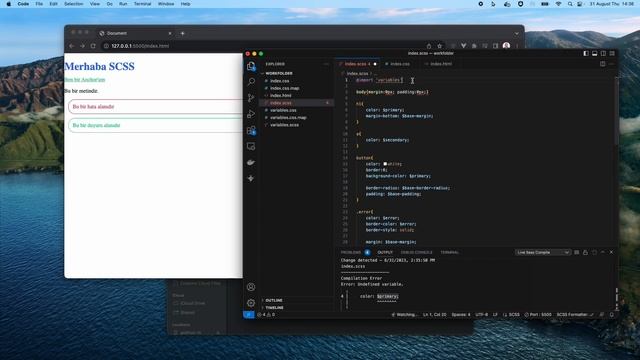Open Wi-Fi status in the menu bar

(x=558, y=4)
